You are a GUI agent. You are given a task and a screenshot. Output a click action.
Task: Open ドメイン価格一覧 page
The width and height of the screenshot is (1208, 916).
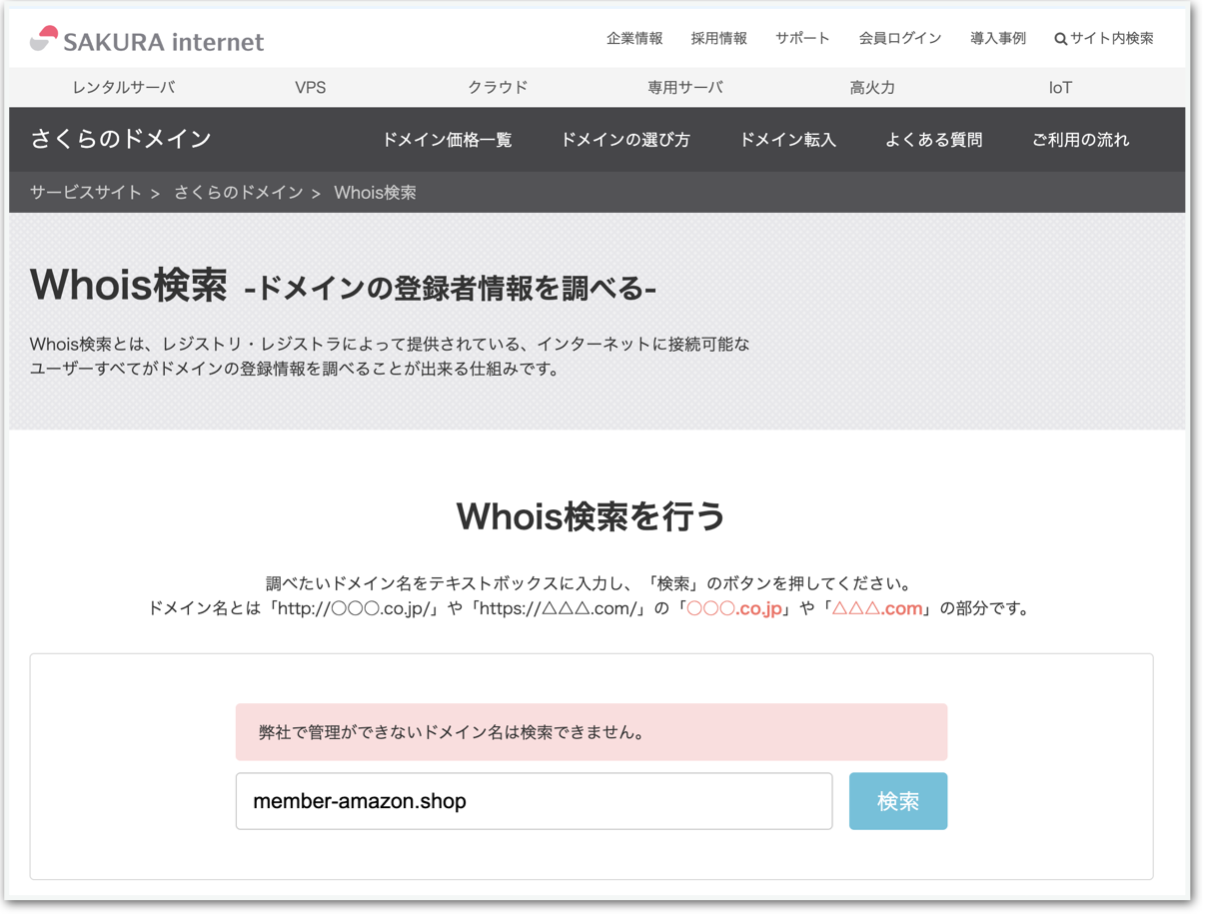447,140
